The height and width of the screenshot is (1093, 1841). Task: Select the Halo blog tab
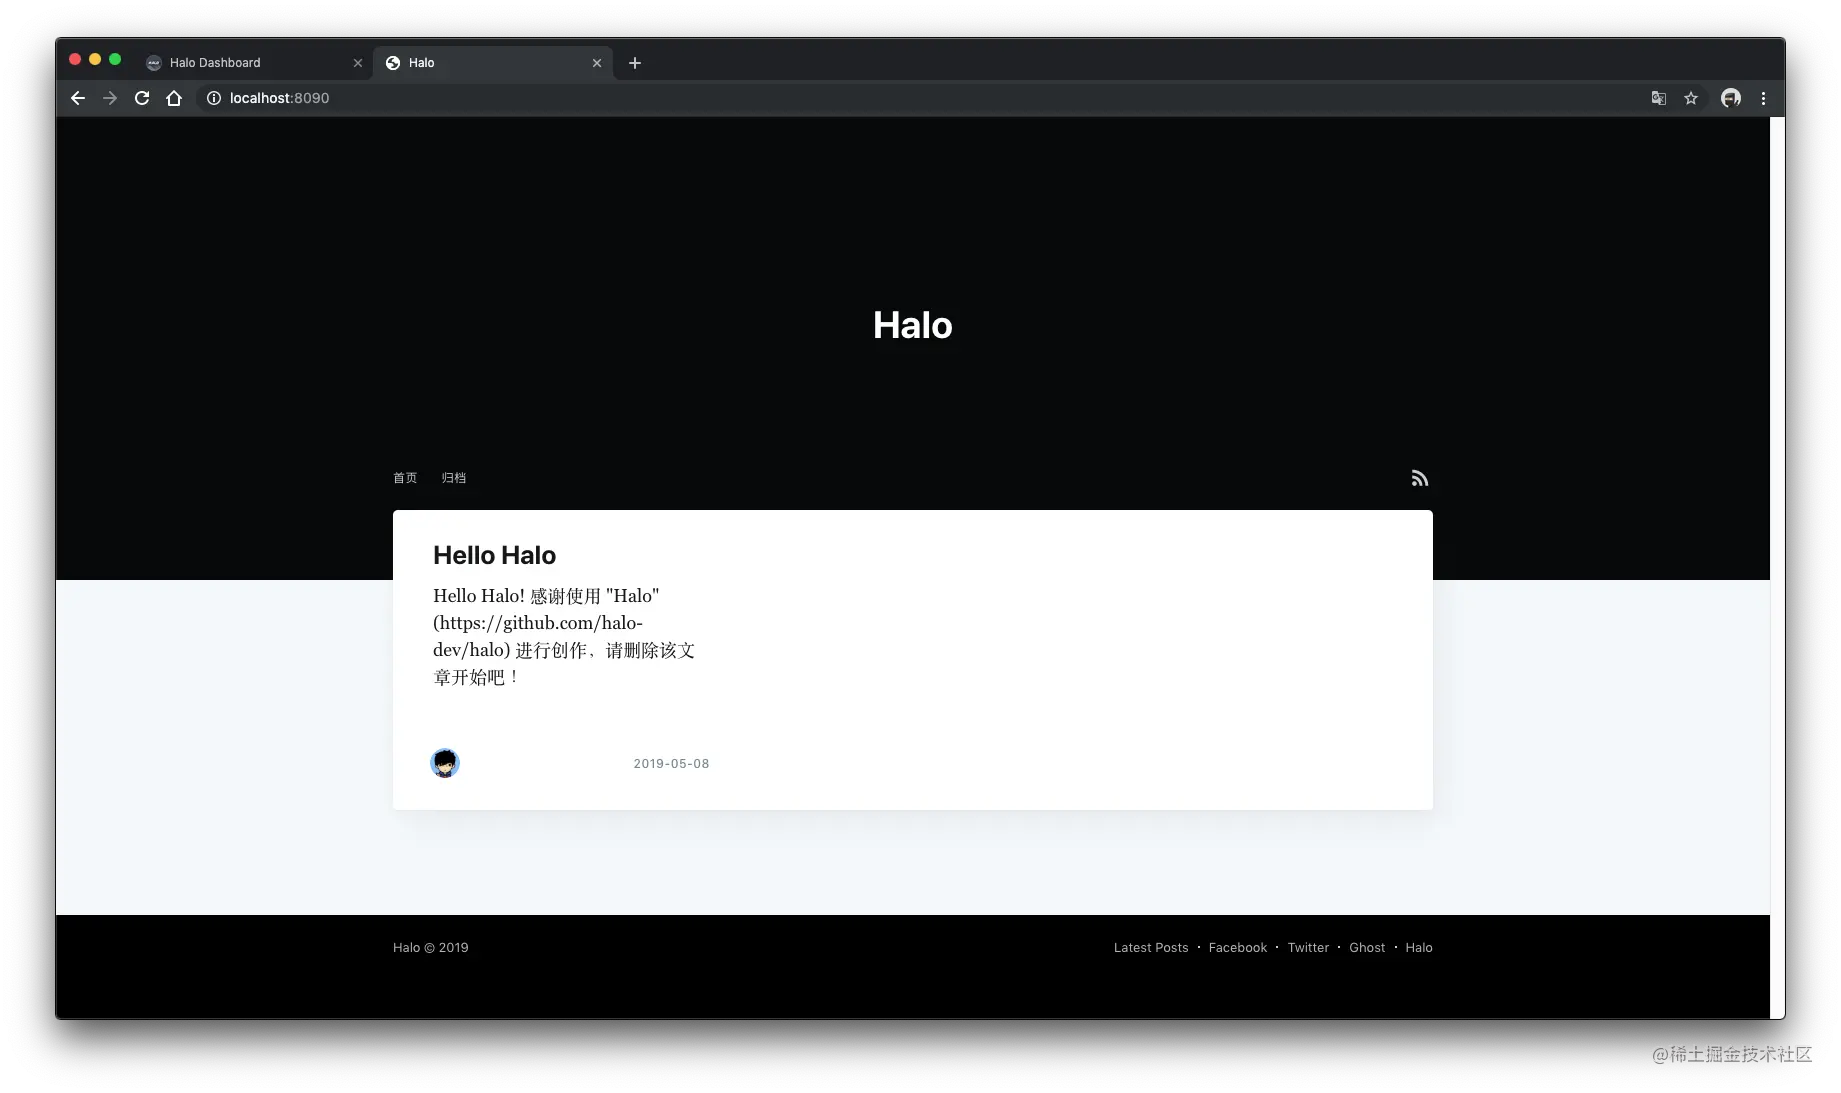click(x=493, y=63)
